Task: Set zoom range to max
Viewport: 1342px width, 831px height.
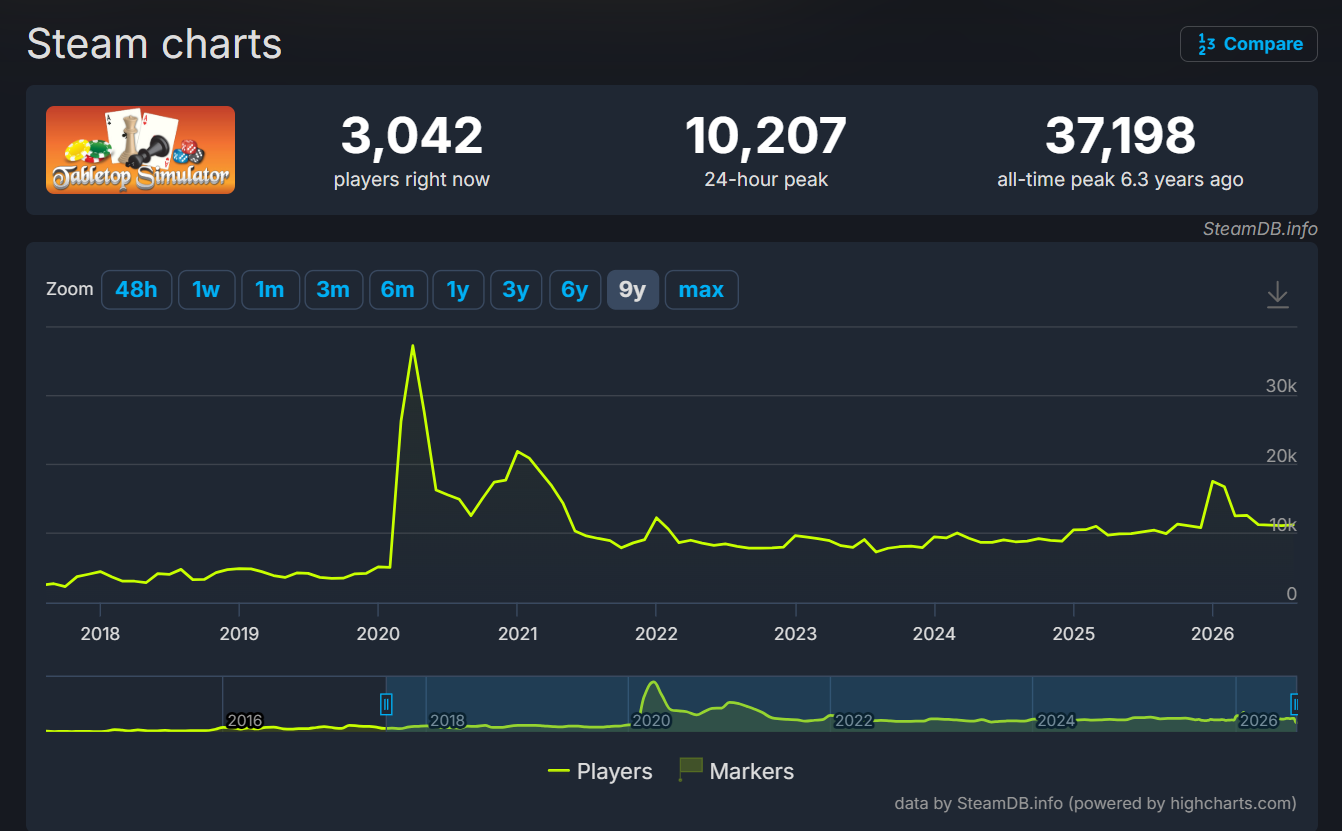Action: click(x=701, y=290)
